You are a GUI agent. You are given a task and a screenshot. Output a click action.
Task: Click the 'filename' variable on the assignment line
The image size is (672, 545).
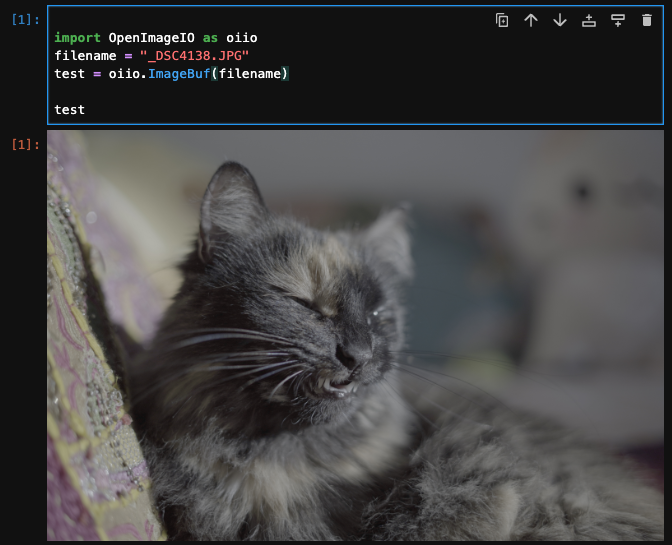pyautogui.click(x=85, y=56)
